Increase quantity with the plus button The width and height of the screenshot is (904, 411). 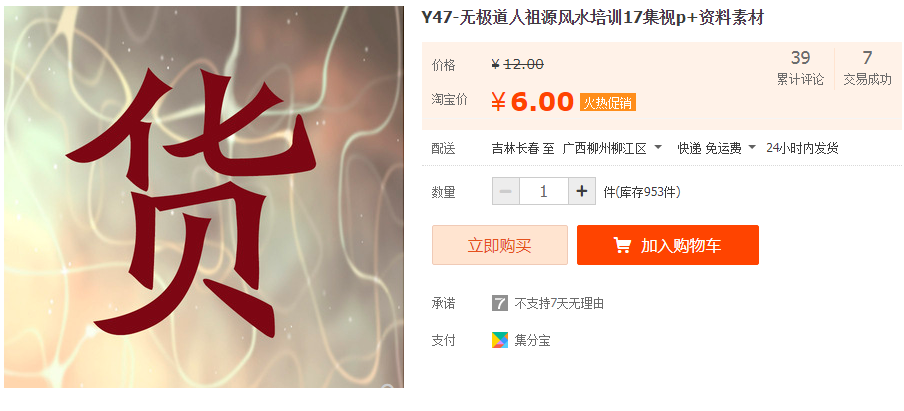click(582, 191)
